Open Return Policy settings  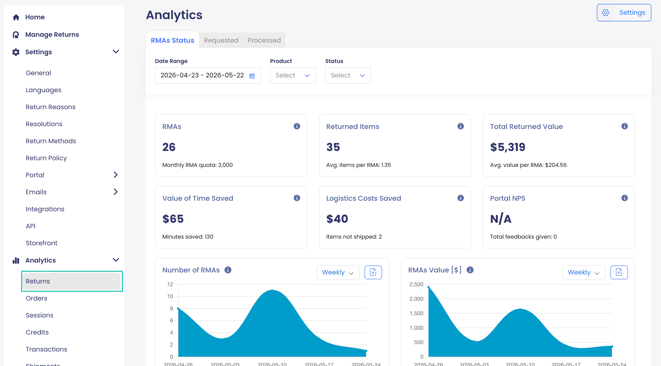tap(46, 158)
